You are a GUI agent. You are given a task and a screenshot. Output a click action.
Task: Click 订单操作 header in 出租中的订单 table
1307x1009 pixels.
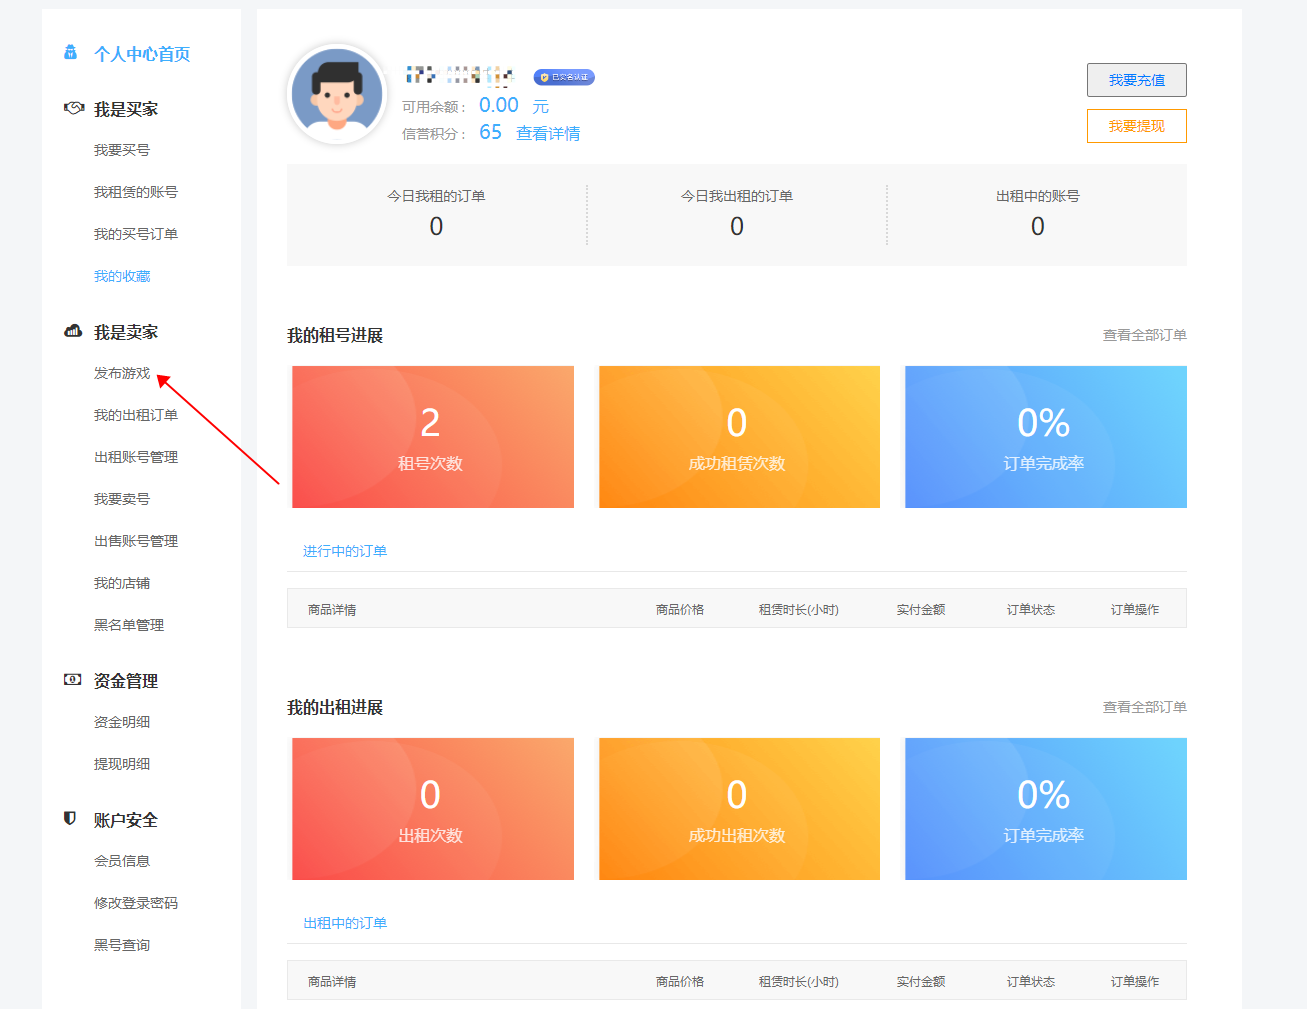(x=1135, y=981)
